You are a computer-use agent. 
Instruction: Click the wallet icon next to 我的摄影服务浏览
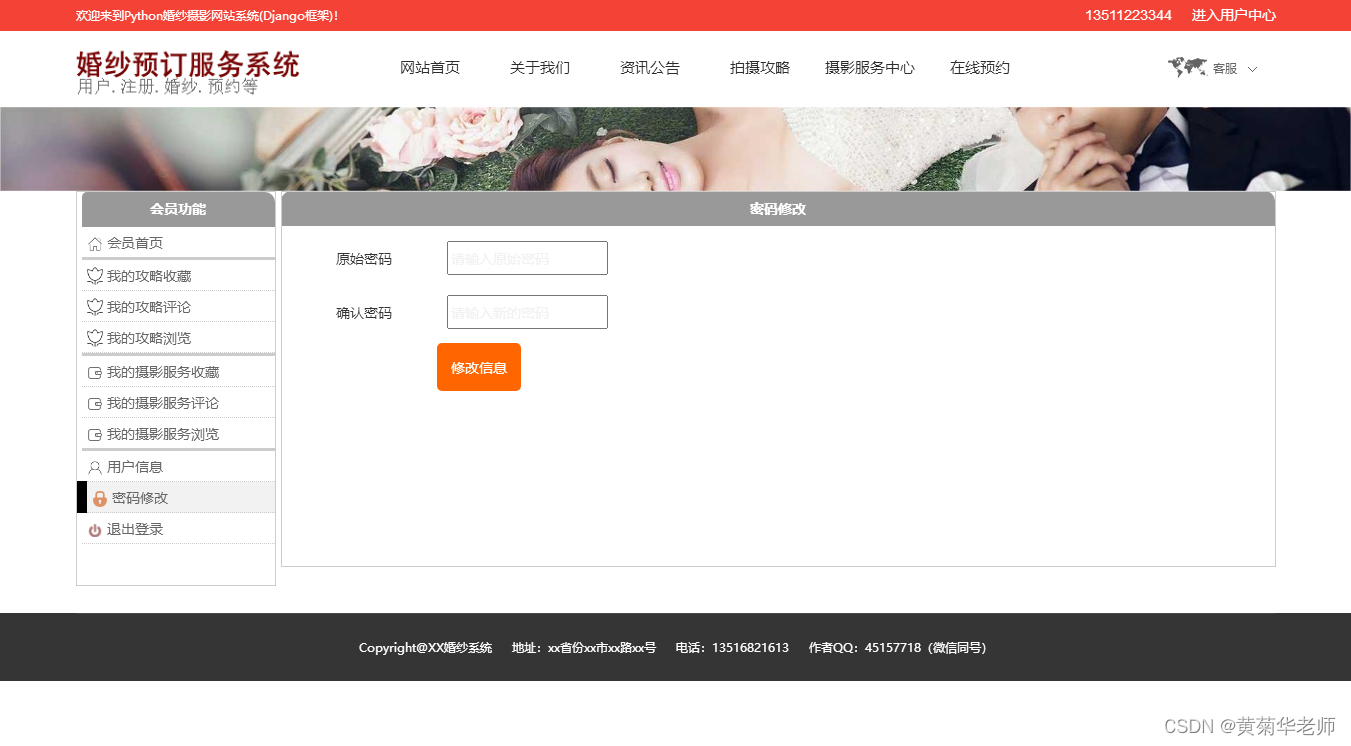click(x=95, y=435)
